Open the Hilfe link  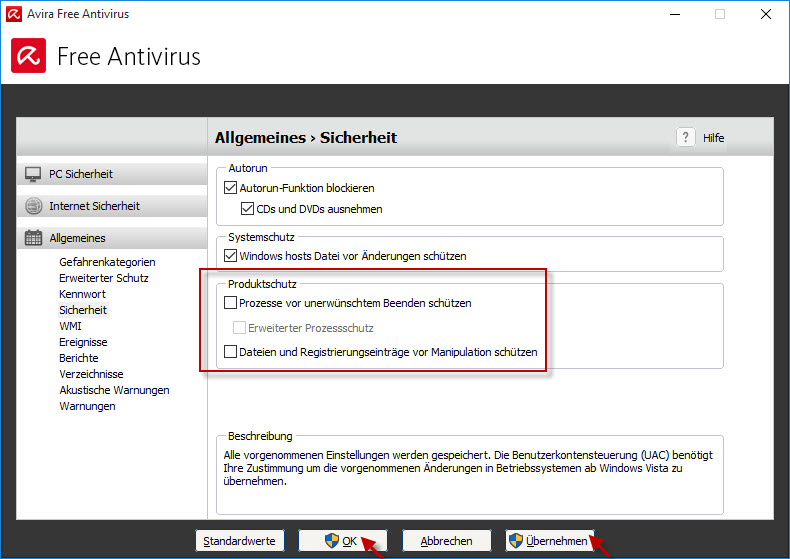[x=713, y=137]
